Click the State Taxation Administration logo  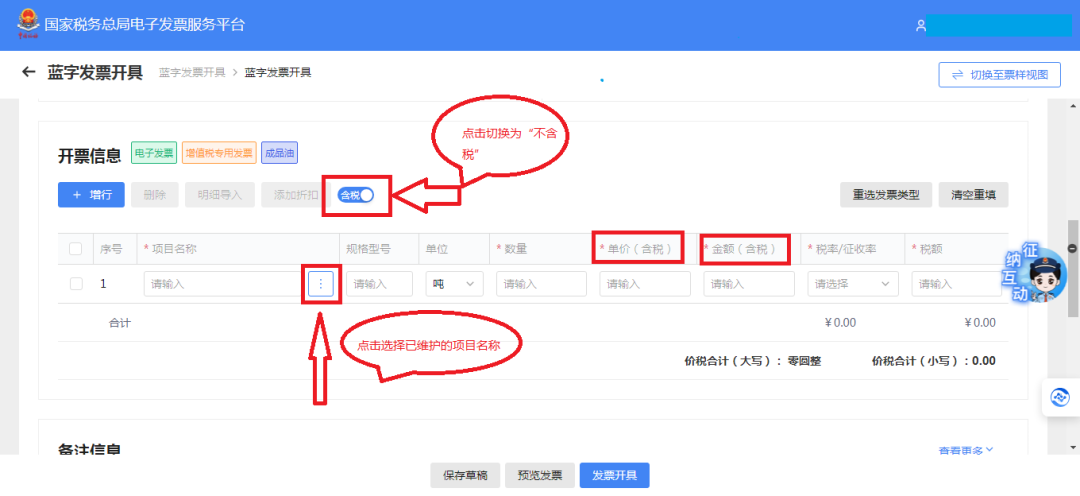27,23
